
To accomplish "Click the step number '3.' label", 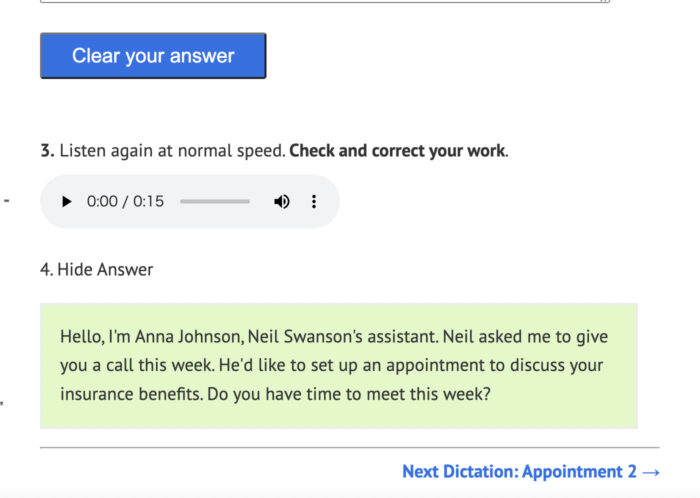I will tap(47, 151).
